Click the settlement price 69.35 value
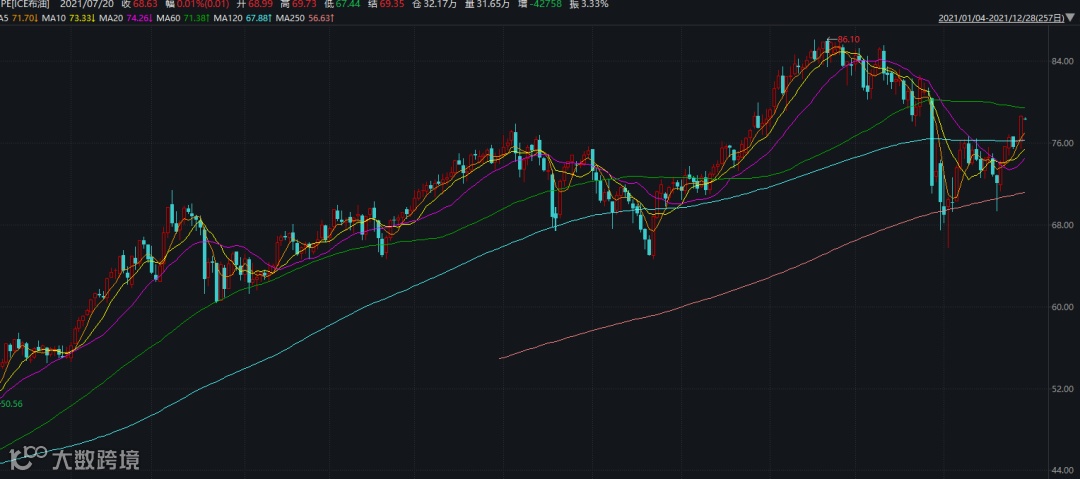 [391, 4]
